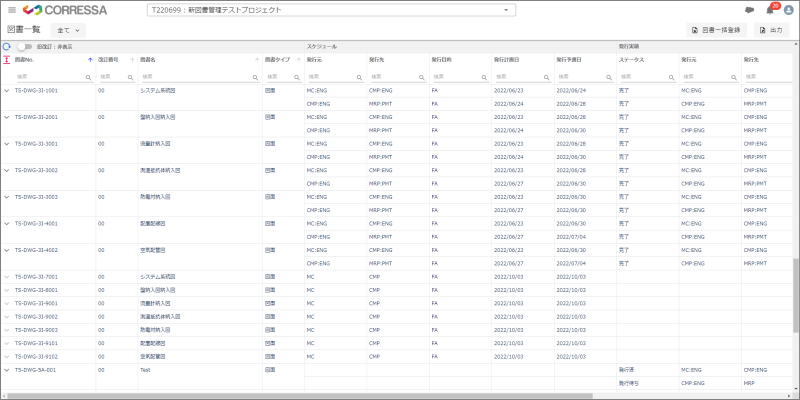
Task: Toggle the 旧改訂 display switch
Action: [x=24, y=47]
